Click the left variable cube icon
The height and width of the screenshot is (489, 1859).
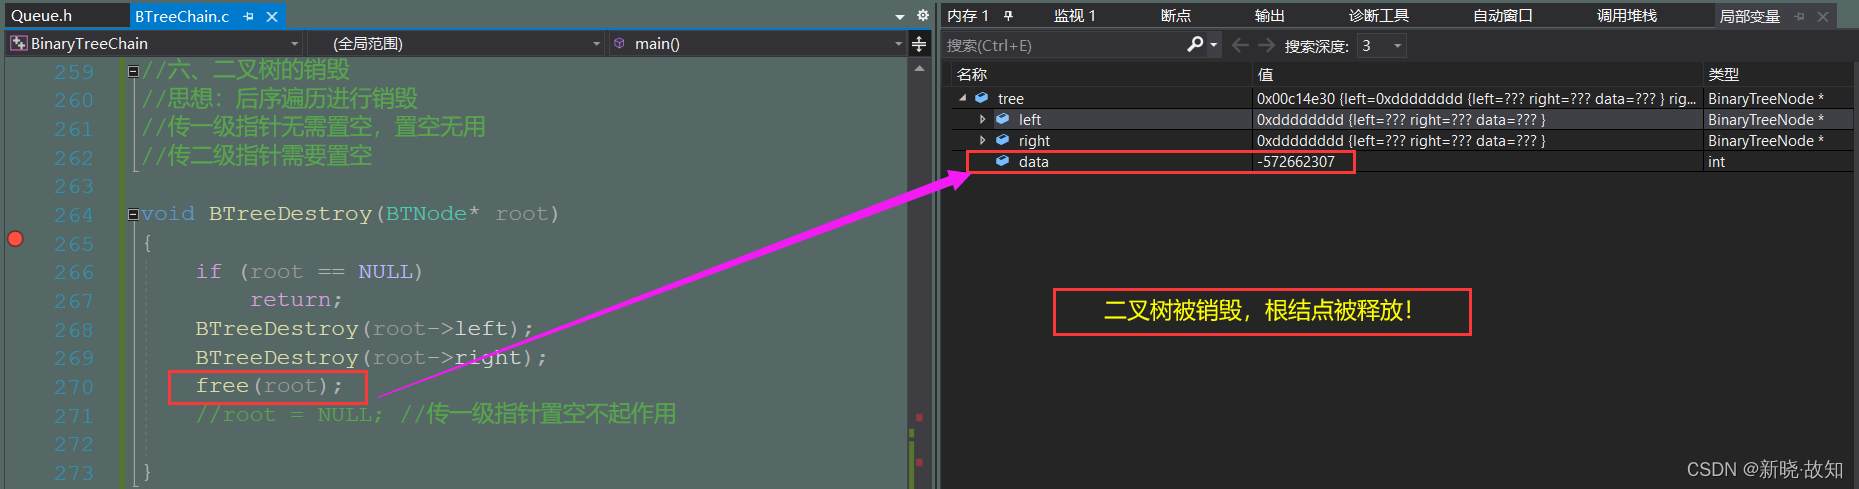point(1002,119)
